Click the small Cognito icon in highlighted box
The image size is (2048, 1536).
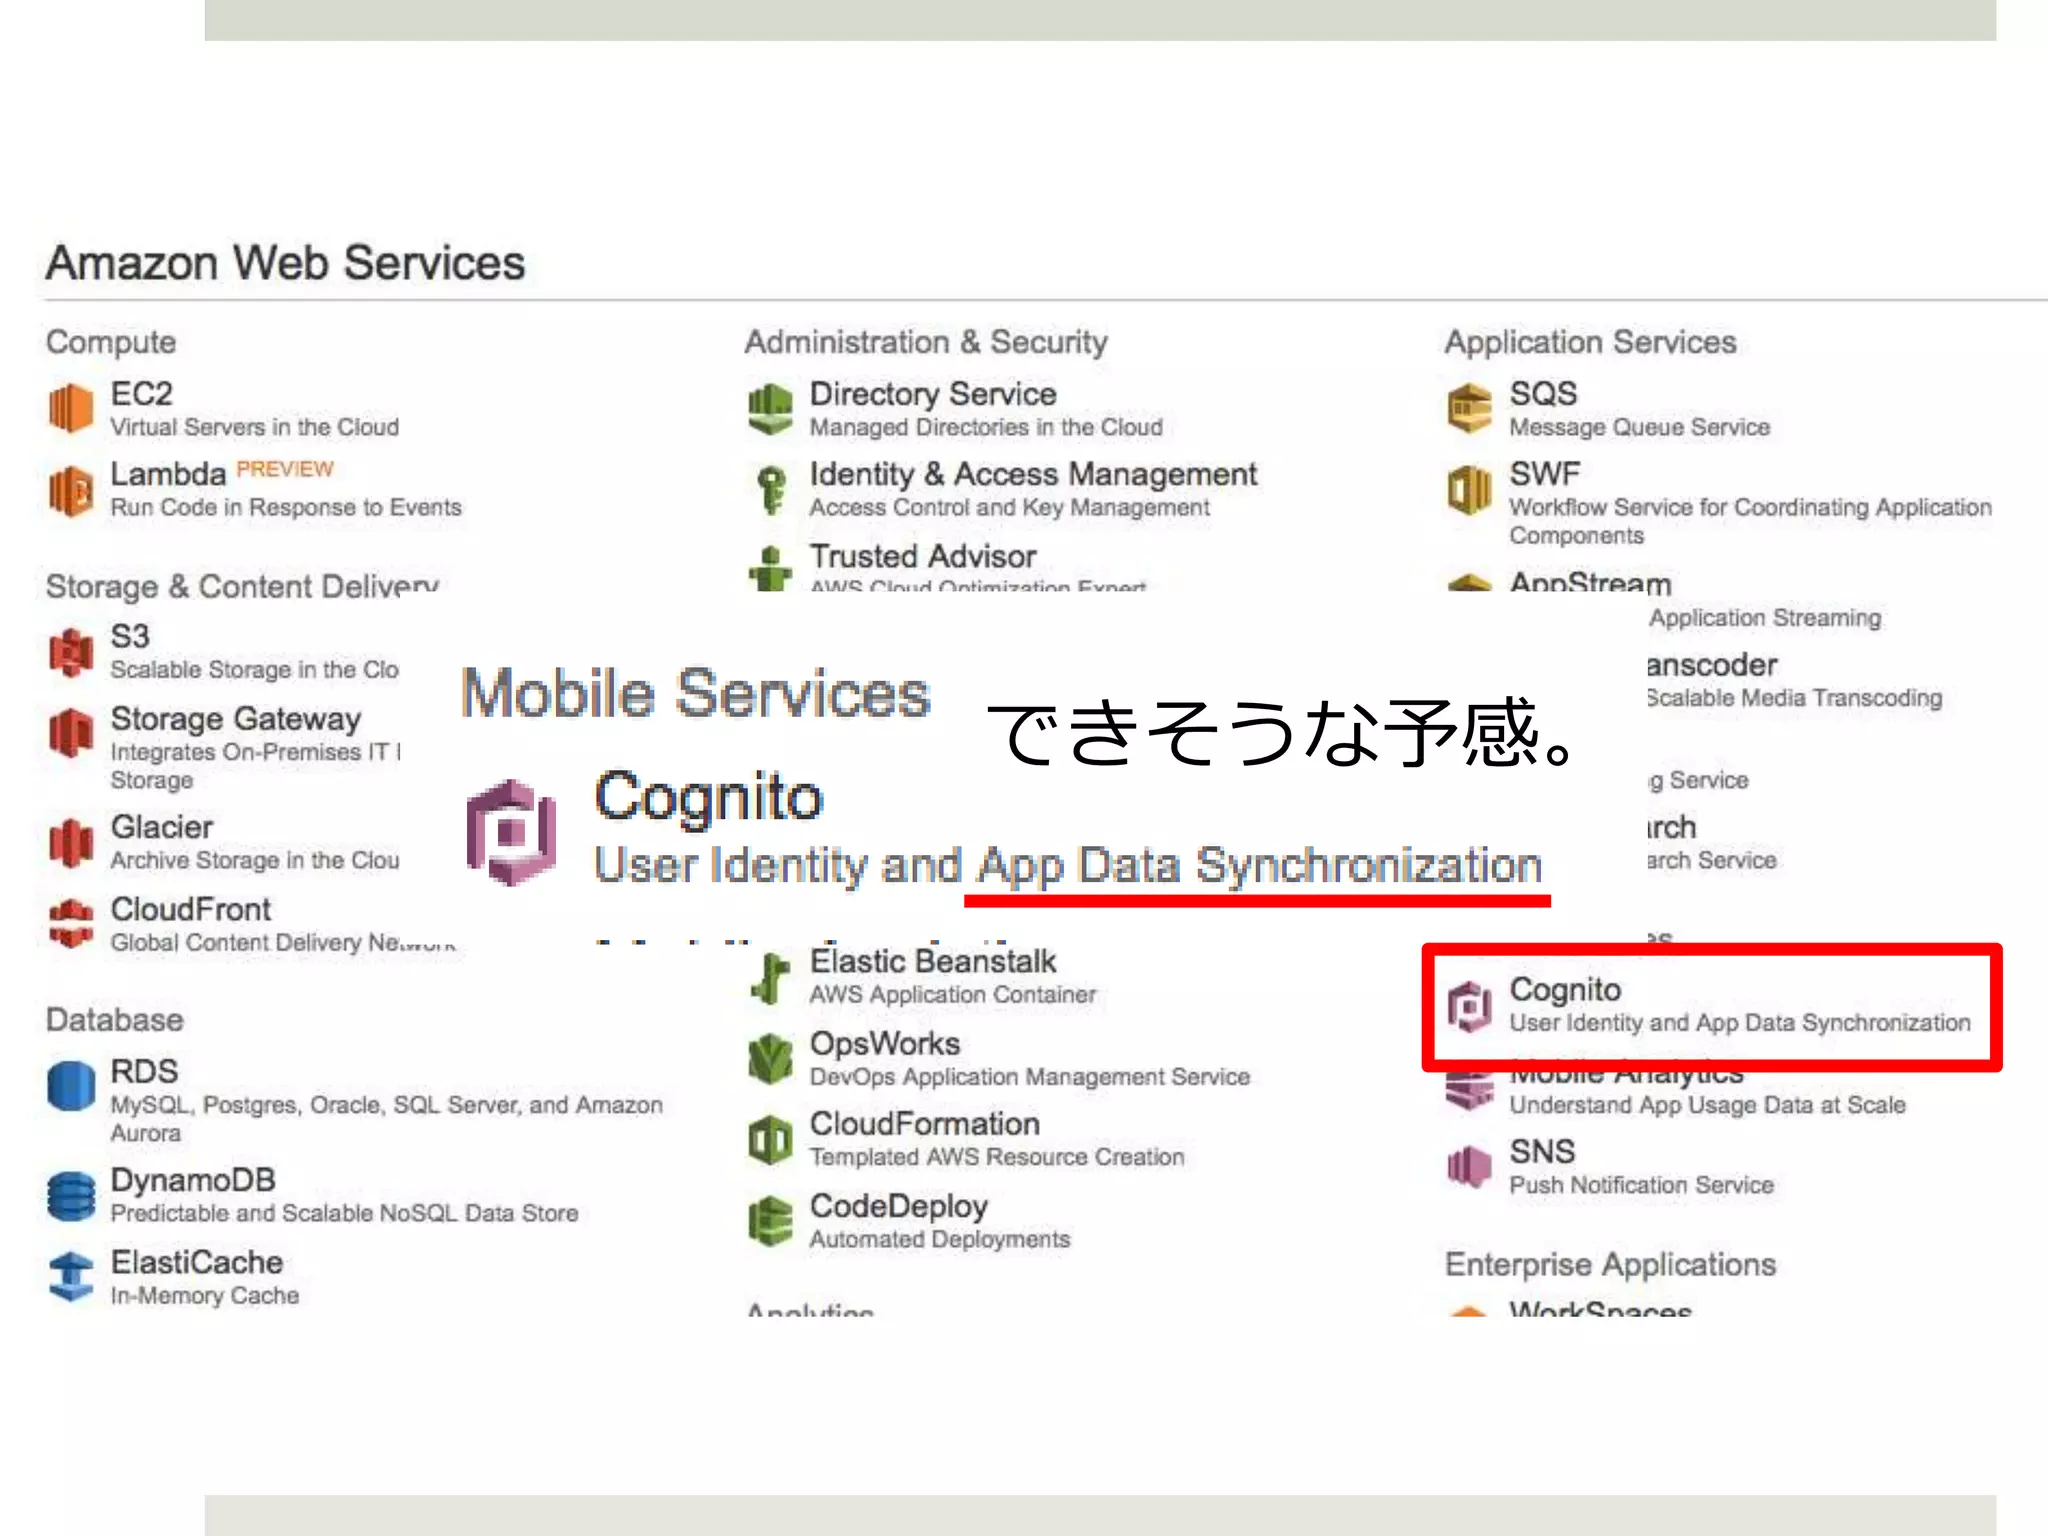(x=1469, y=1006)
